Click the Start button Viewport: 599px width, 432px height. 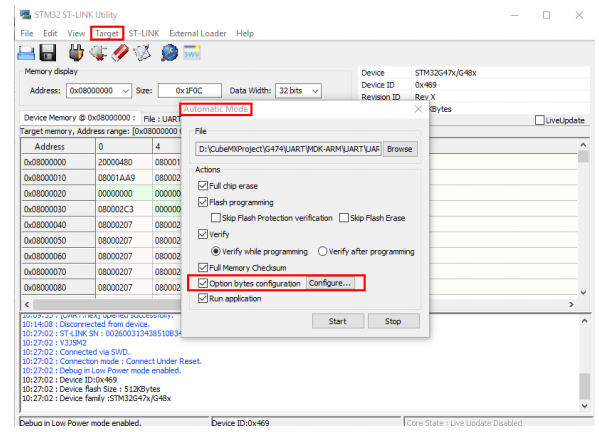point(338,321)
